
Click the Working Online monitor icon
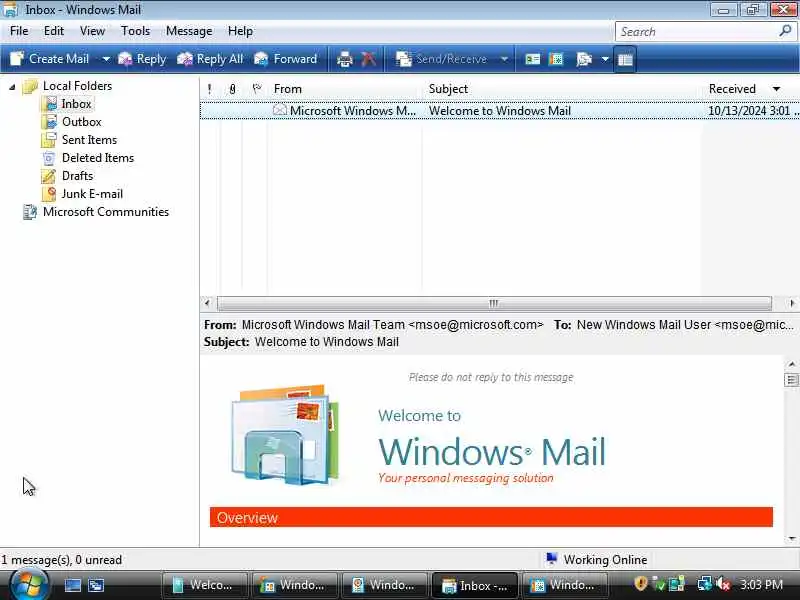tap(551, 559)
